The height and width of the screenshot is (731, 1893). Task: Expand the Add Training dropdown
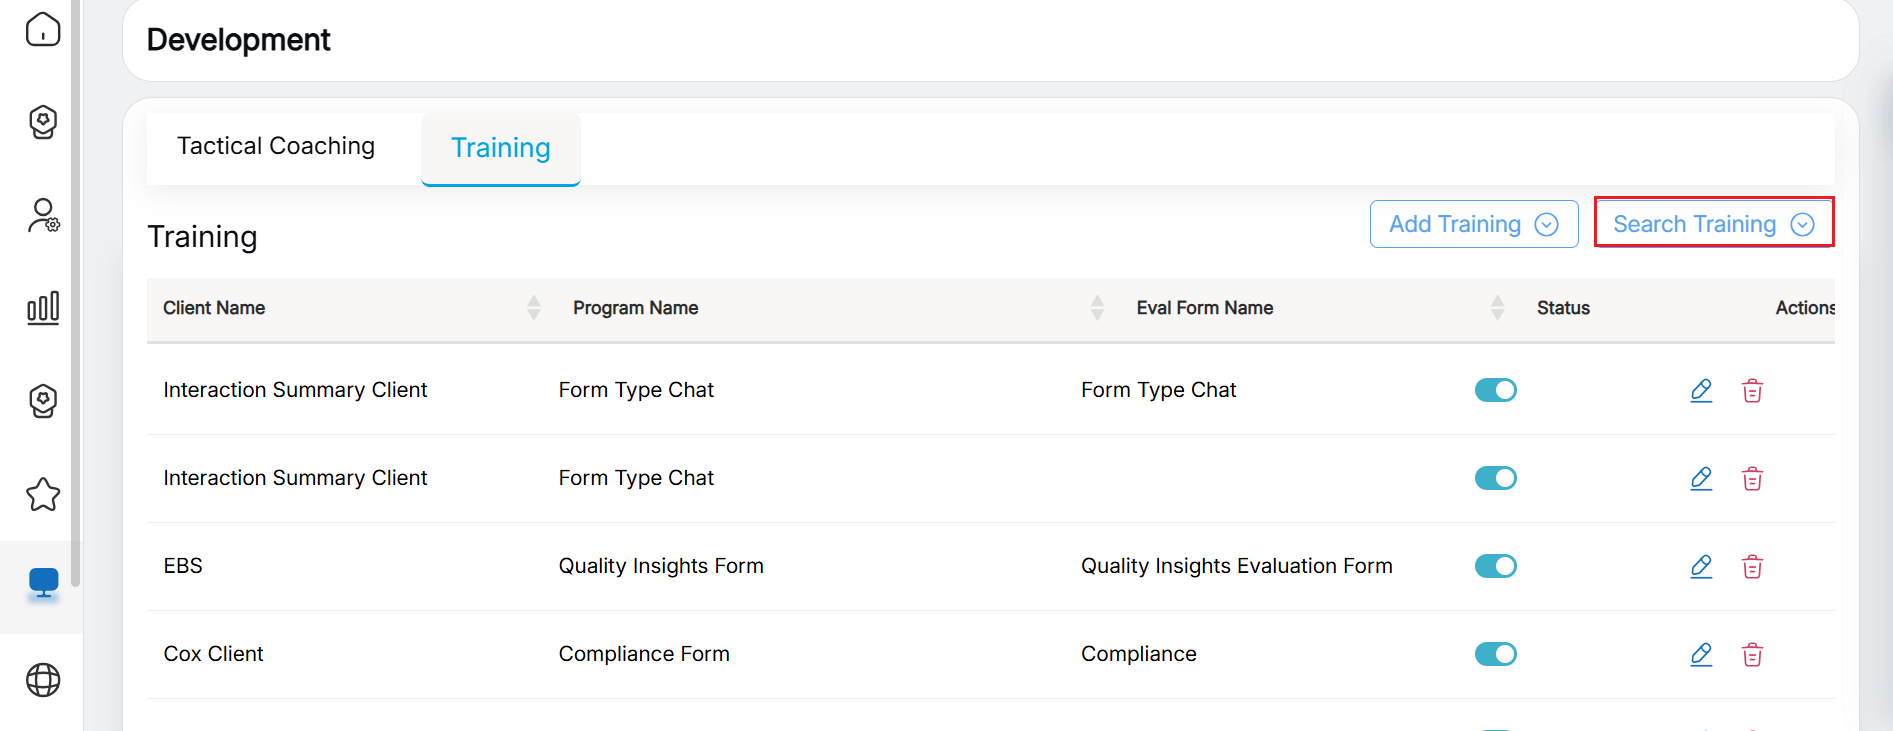click(x=1473, y=224)
